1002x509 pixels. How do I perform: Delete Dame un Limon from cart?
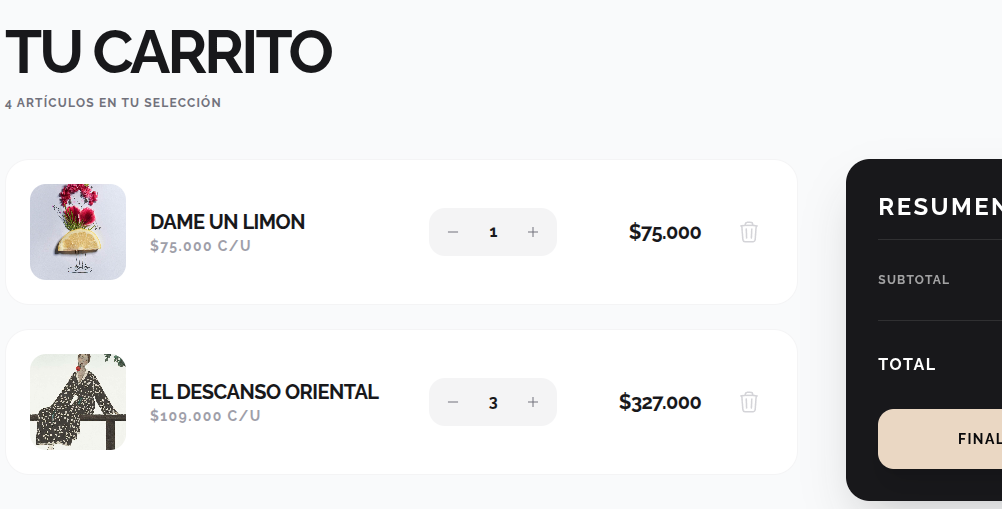[749, 232]
